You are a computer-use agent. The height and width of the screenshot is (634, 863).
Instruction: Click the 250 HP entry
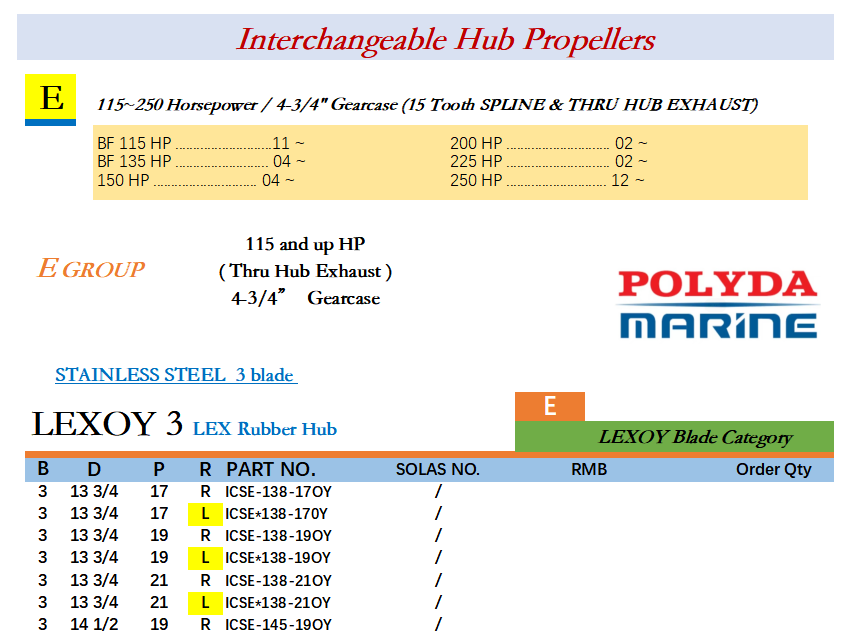547,180
